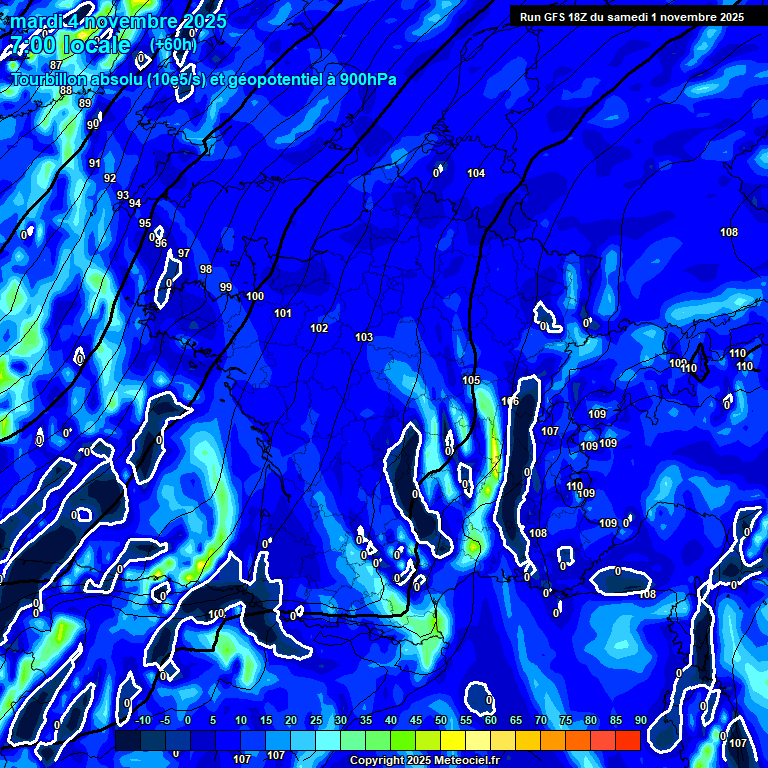This screenshot has width=768, height=768.
Task: Click the 102 geopotential contour label
Action: (319, 329)
